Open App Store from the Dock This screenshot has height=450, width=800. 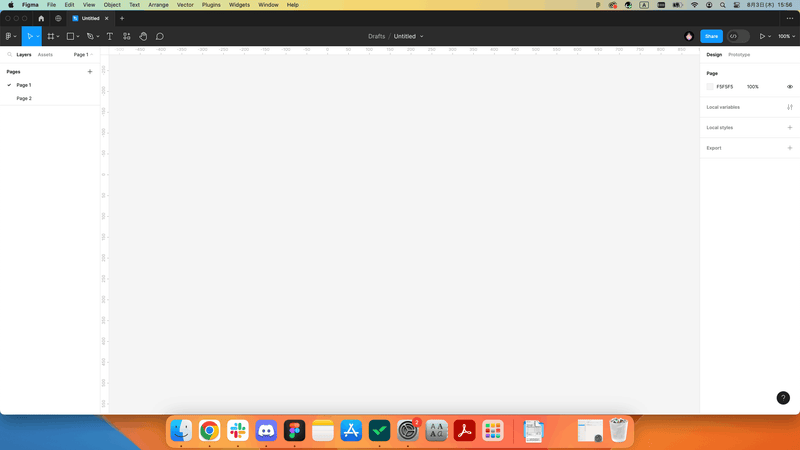tap(351, 431)
